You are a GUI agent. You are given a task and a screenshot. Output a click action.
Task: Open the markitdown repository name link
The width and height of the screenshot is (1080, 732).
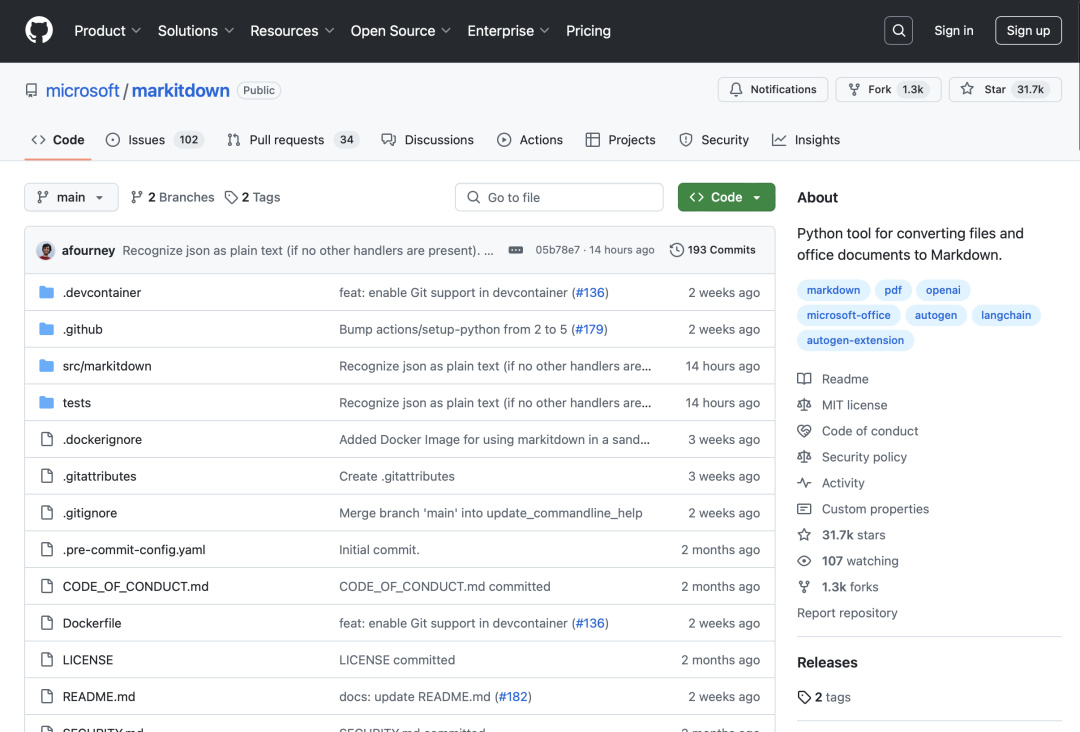point(180,90)
